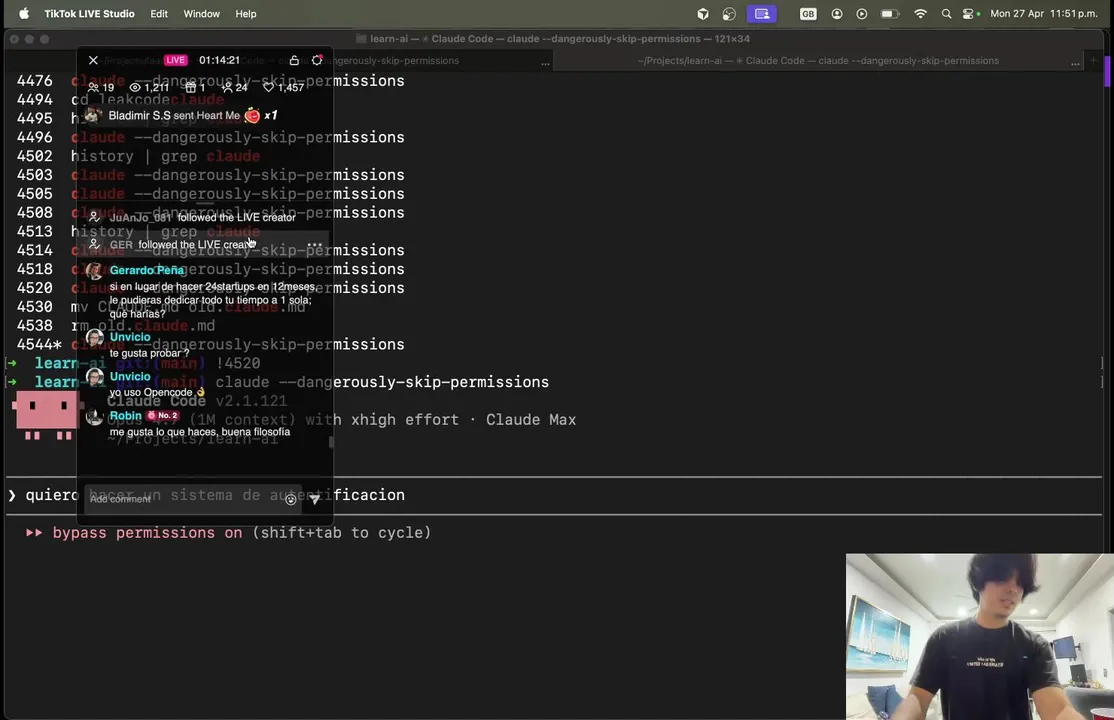Click the cube icon in menu bar
Screen dimensions: 1114x720
tap(703, 14)
